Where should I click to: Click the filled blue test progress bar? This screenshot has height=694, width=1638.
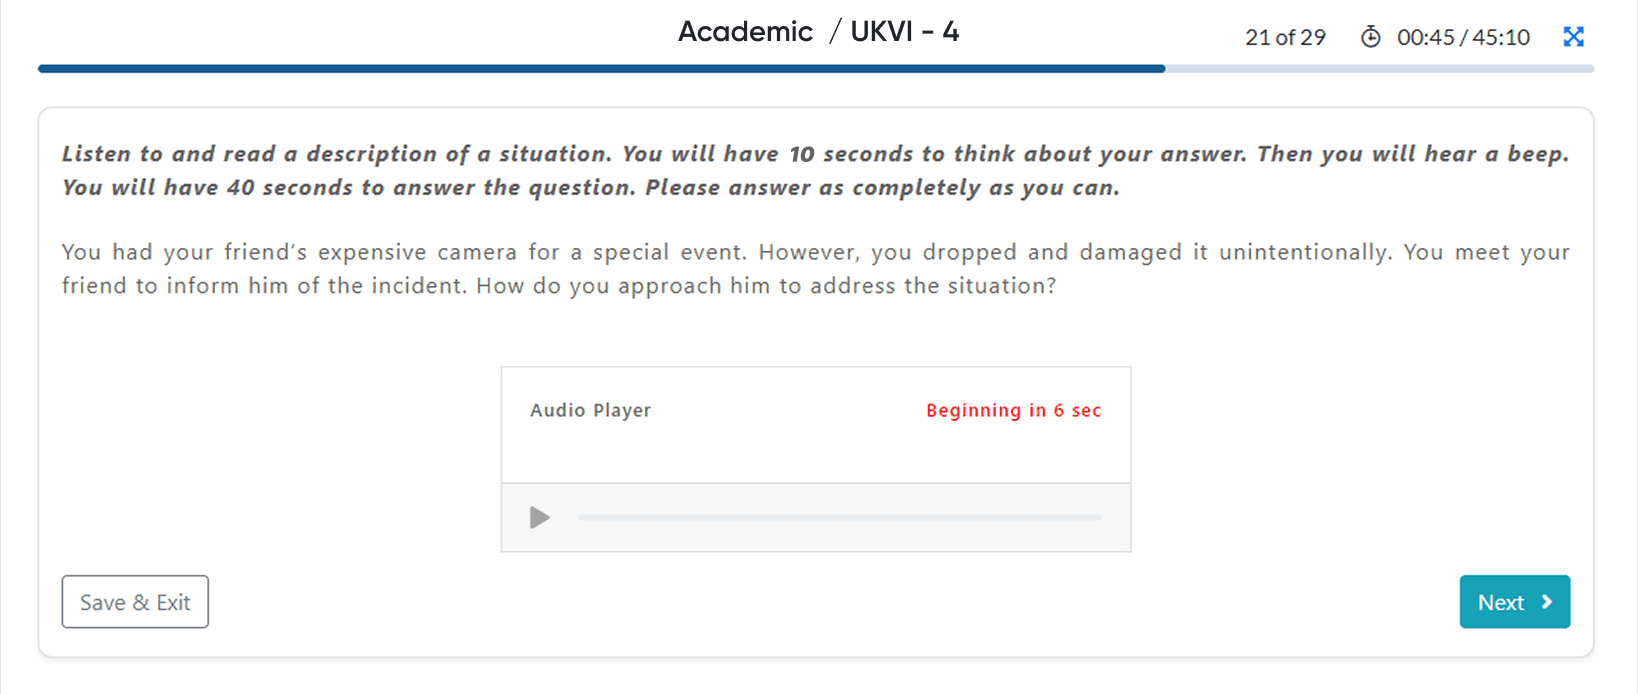(600, 69)
